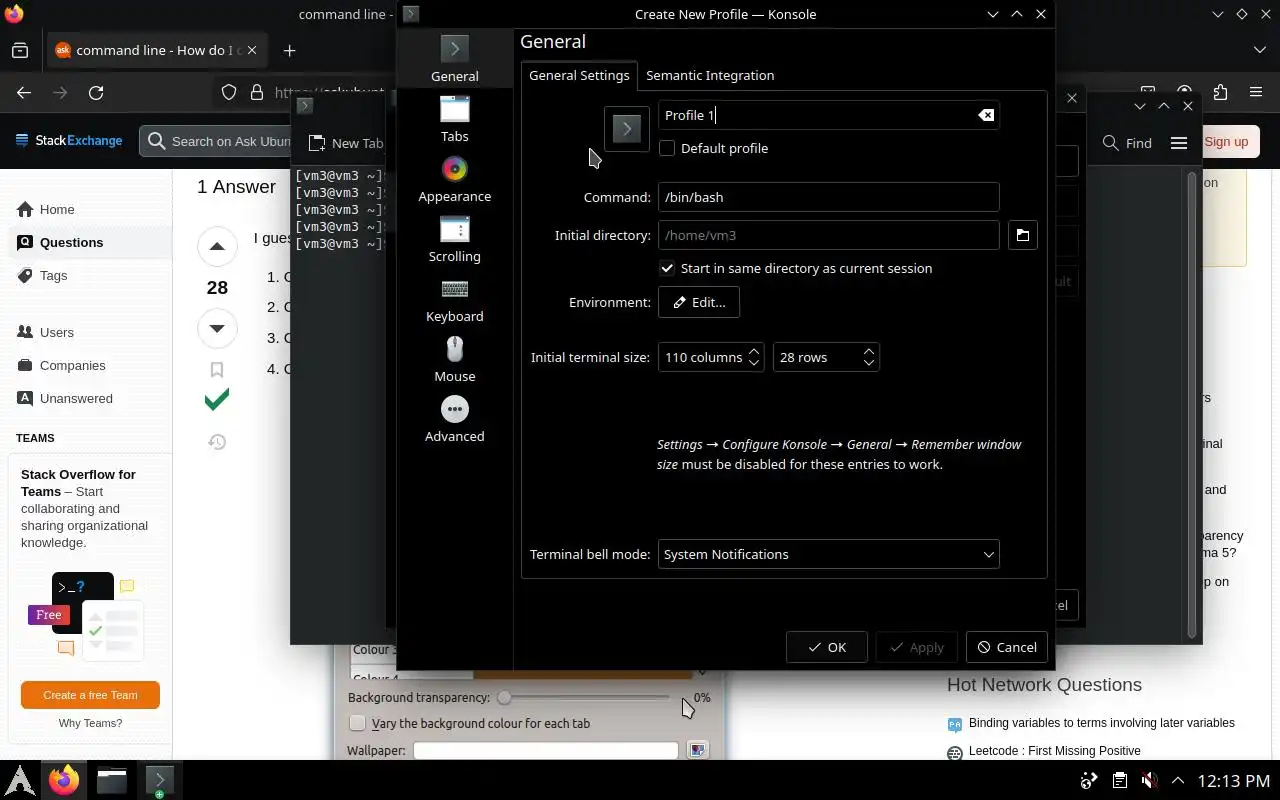Click the Initial directory input field

828,235
